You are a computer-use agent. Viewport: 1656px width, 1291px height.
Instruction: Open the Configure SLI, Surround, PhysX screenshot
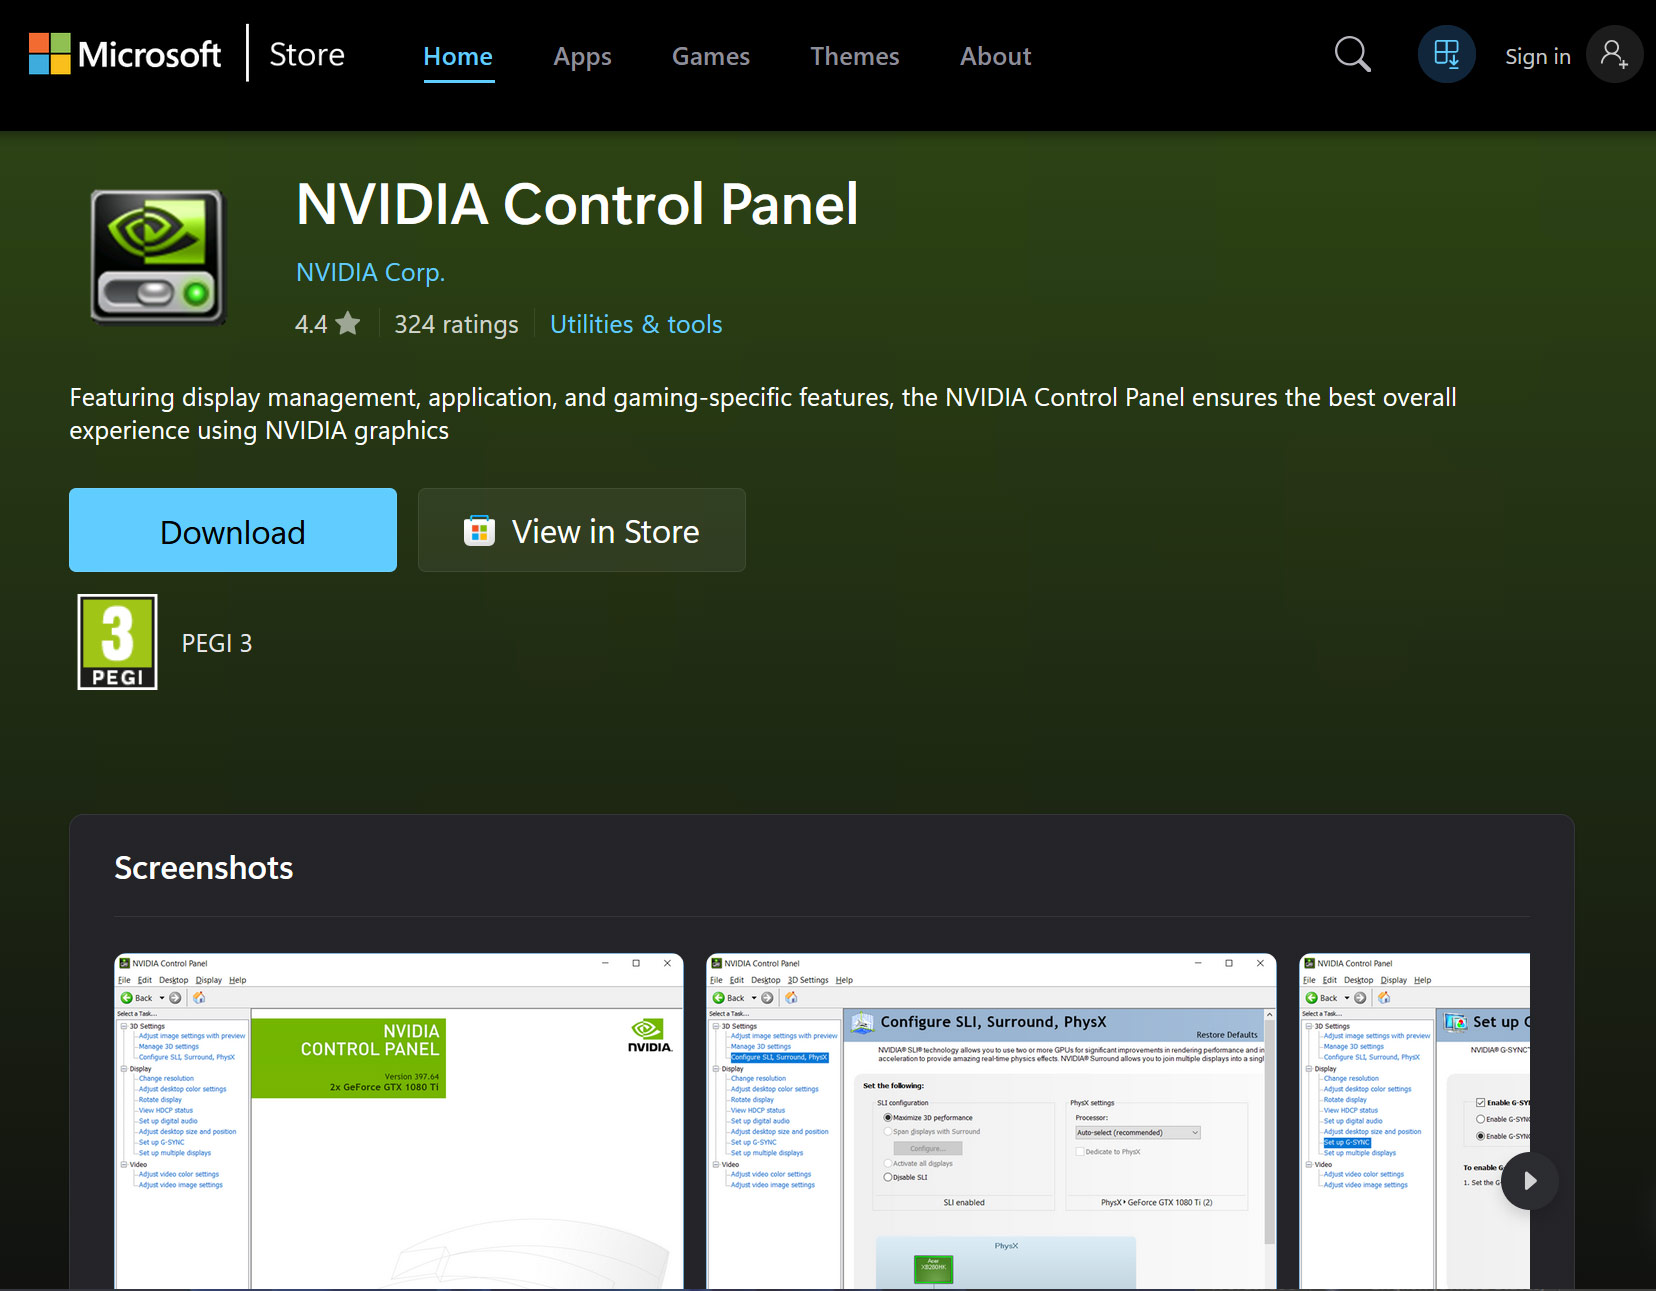(x=992, y=1121)
